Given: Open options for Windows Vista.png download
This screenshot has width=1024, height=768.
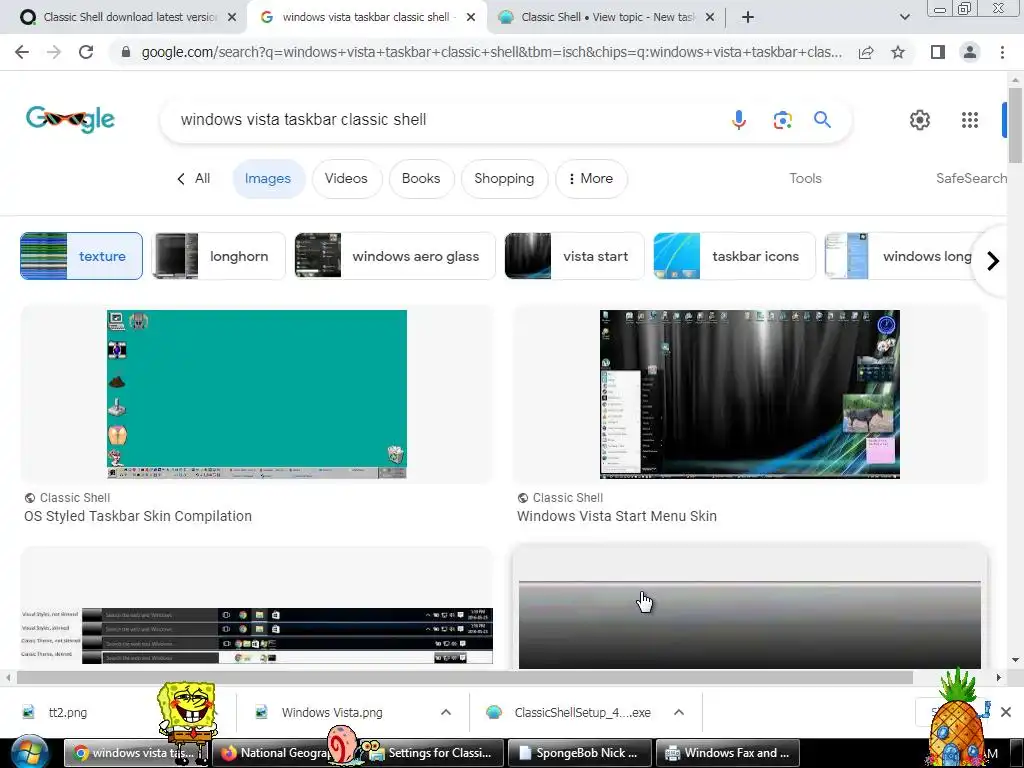Looking at the screenshot, I should click(x=446, y=712).
